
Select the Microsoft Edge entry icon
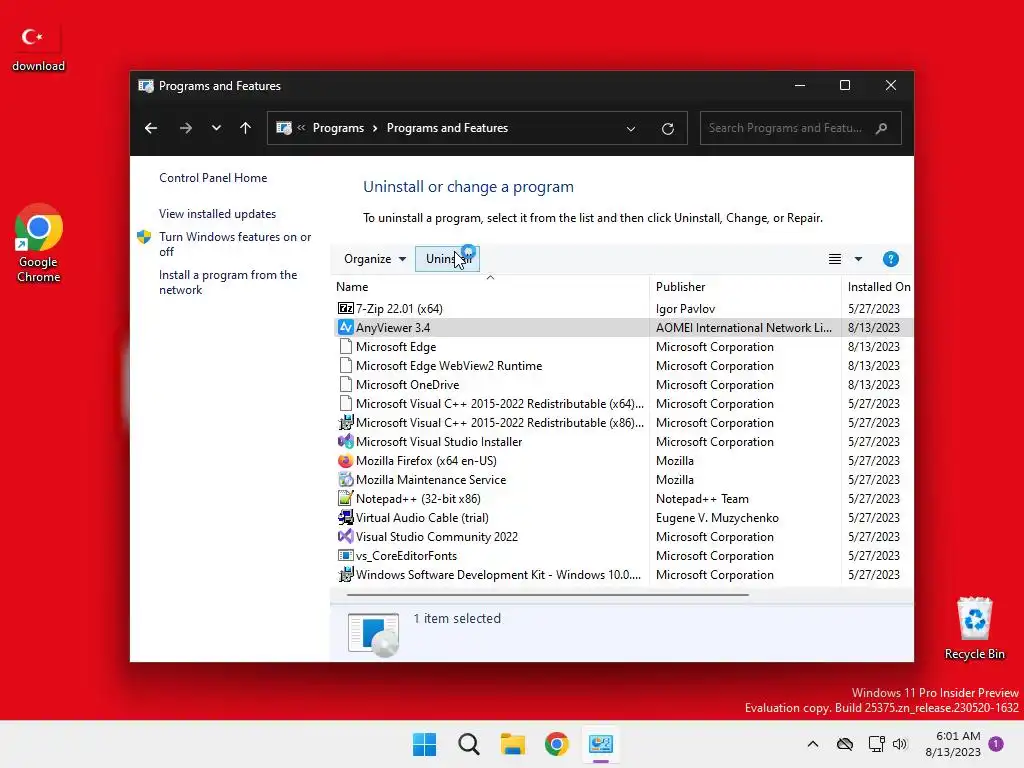pyautogui.click(x=345, y=346)
